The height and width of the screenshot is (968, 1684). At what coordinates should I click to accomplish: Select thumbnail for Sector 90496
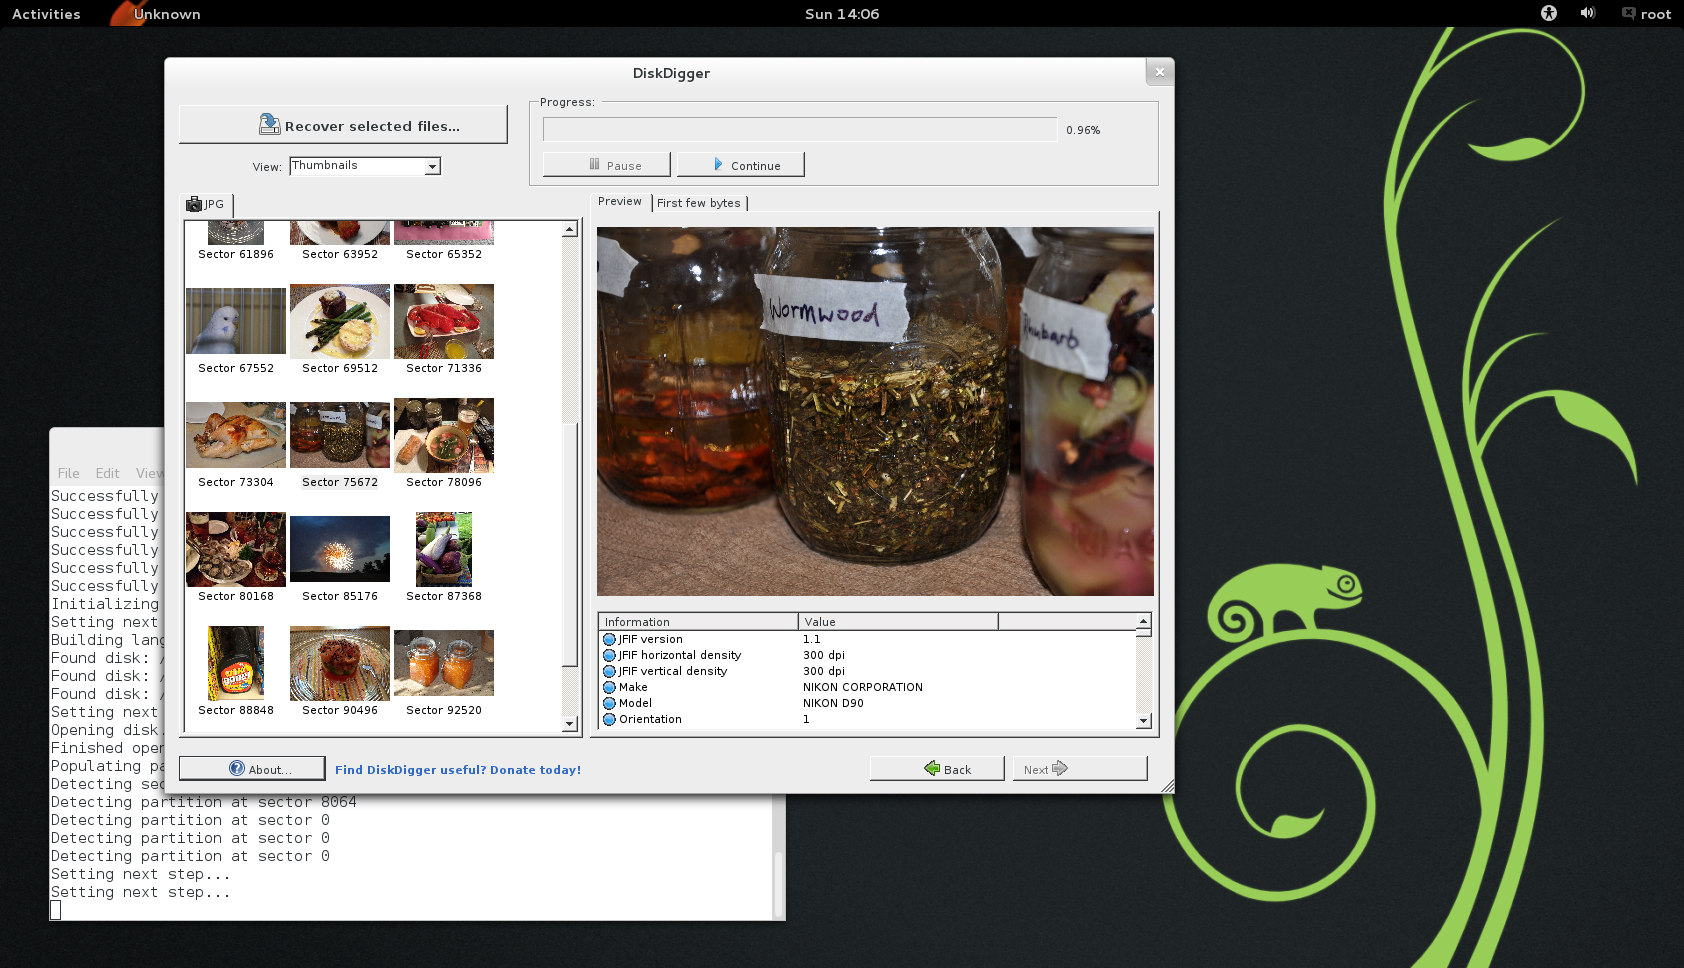[340, 663]
